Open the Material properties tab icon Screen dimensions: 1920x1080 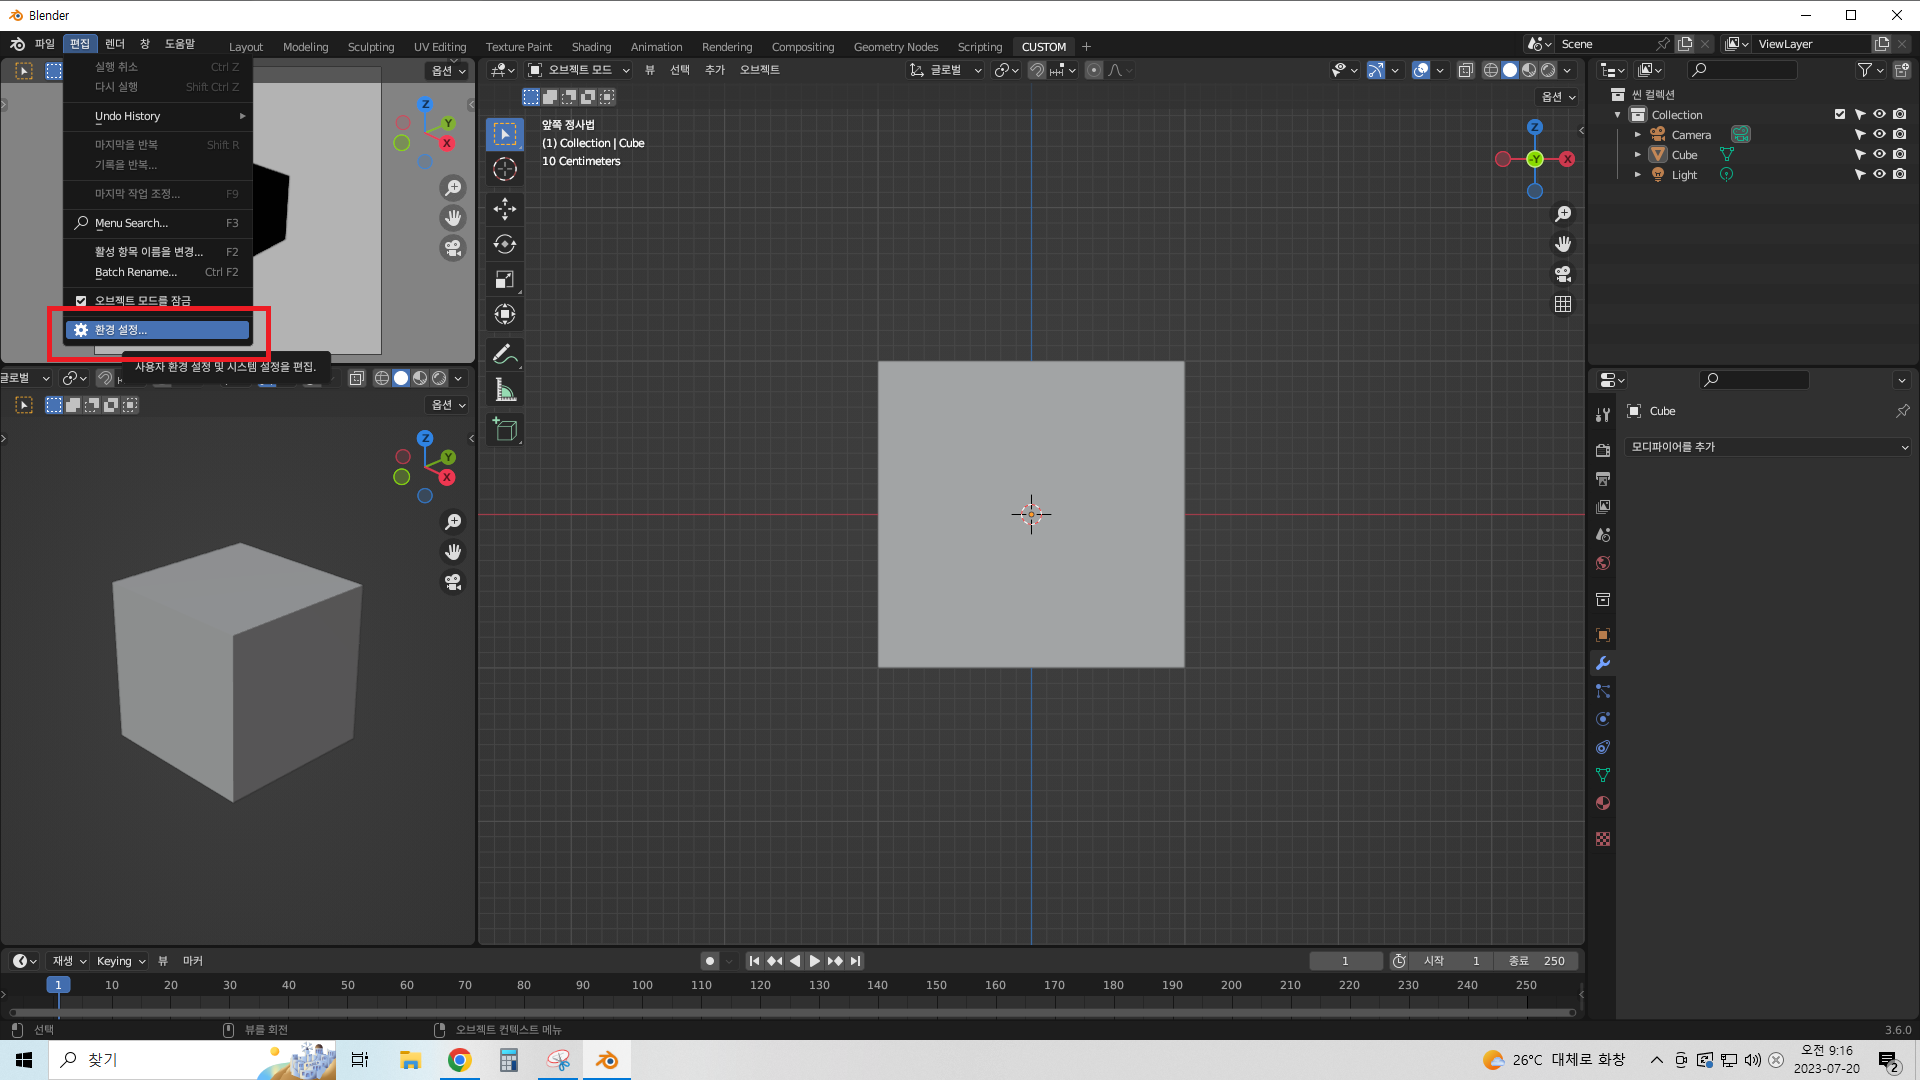coord(1603,803)
